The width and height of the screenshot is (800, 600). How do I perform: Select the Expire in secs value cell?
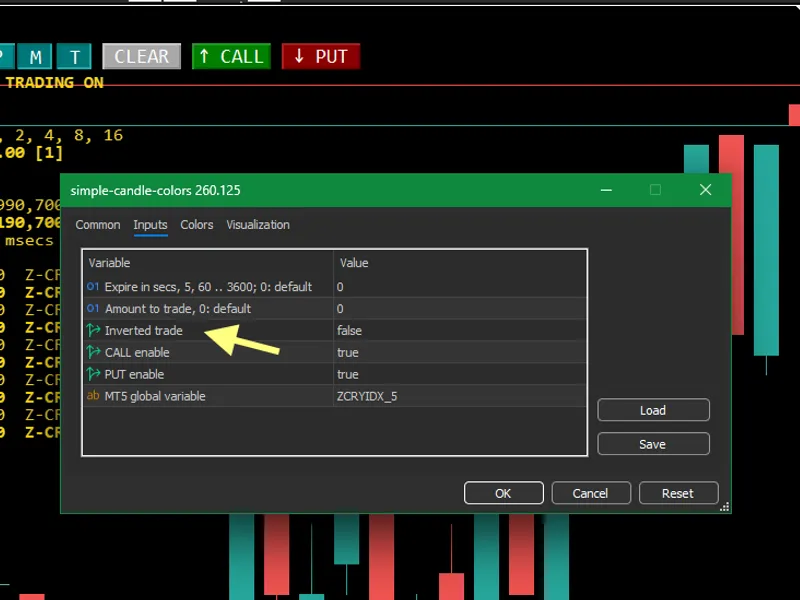tap(460, 287)
